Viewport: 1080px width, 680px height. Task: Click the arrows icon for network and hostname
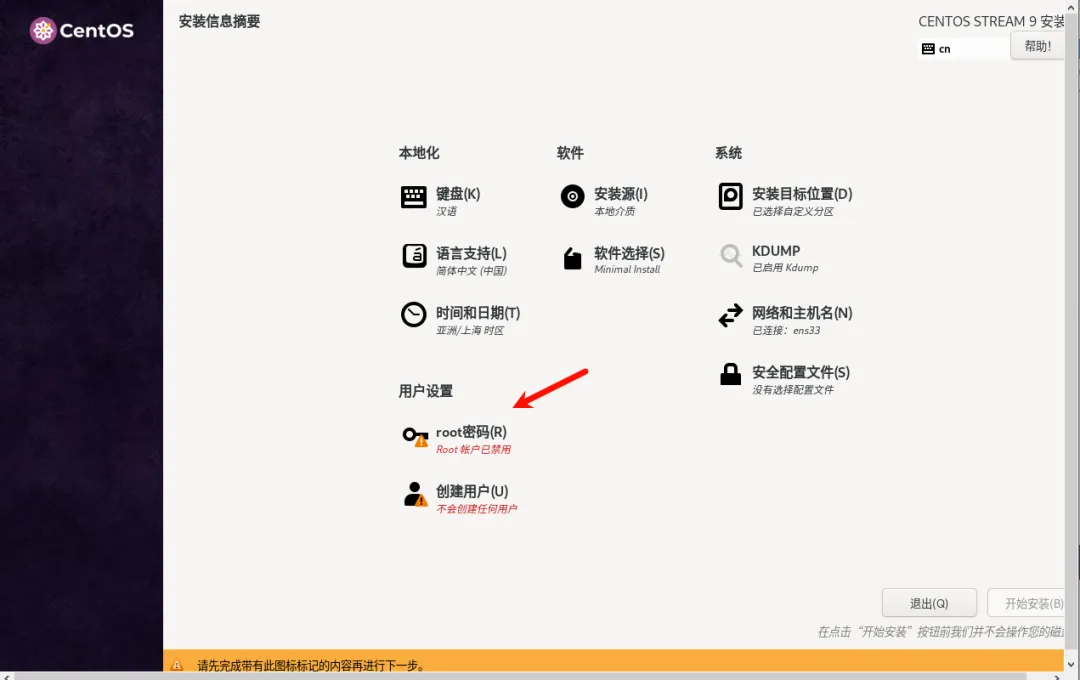731,316
